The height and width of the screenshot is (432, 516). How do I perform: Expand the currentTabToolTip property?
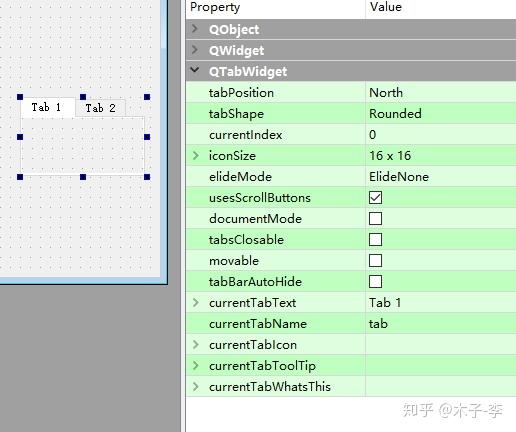point(196,365)
